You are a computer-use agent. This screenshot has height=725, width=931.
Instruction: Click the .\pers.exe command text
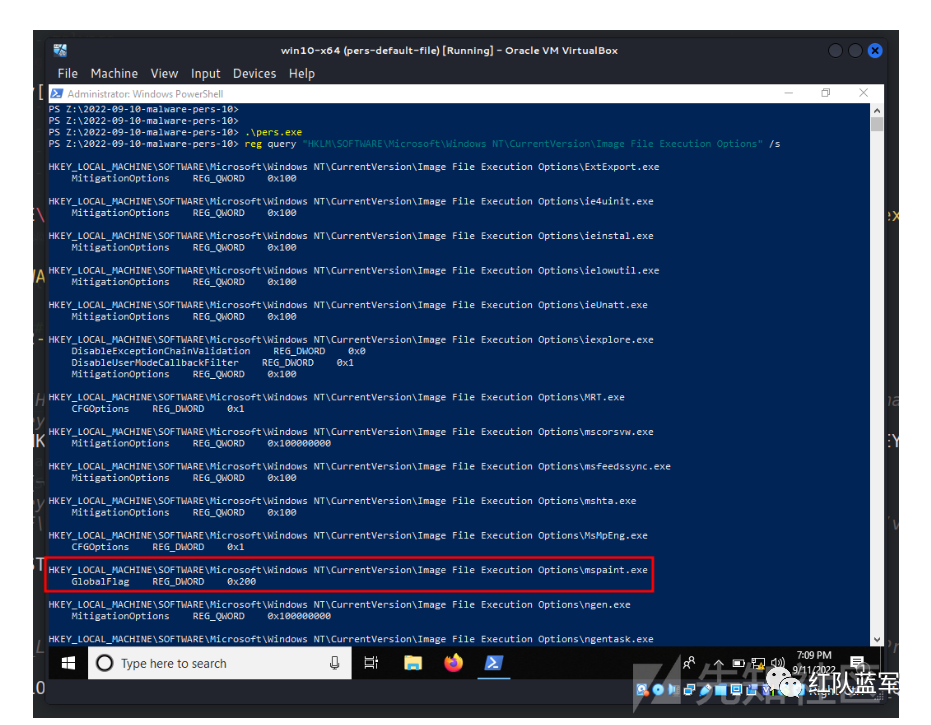click(x=273, y=132)
